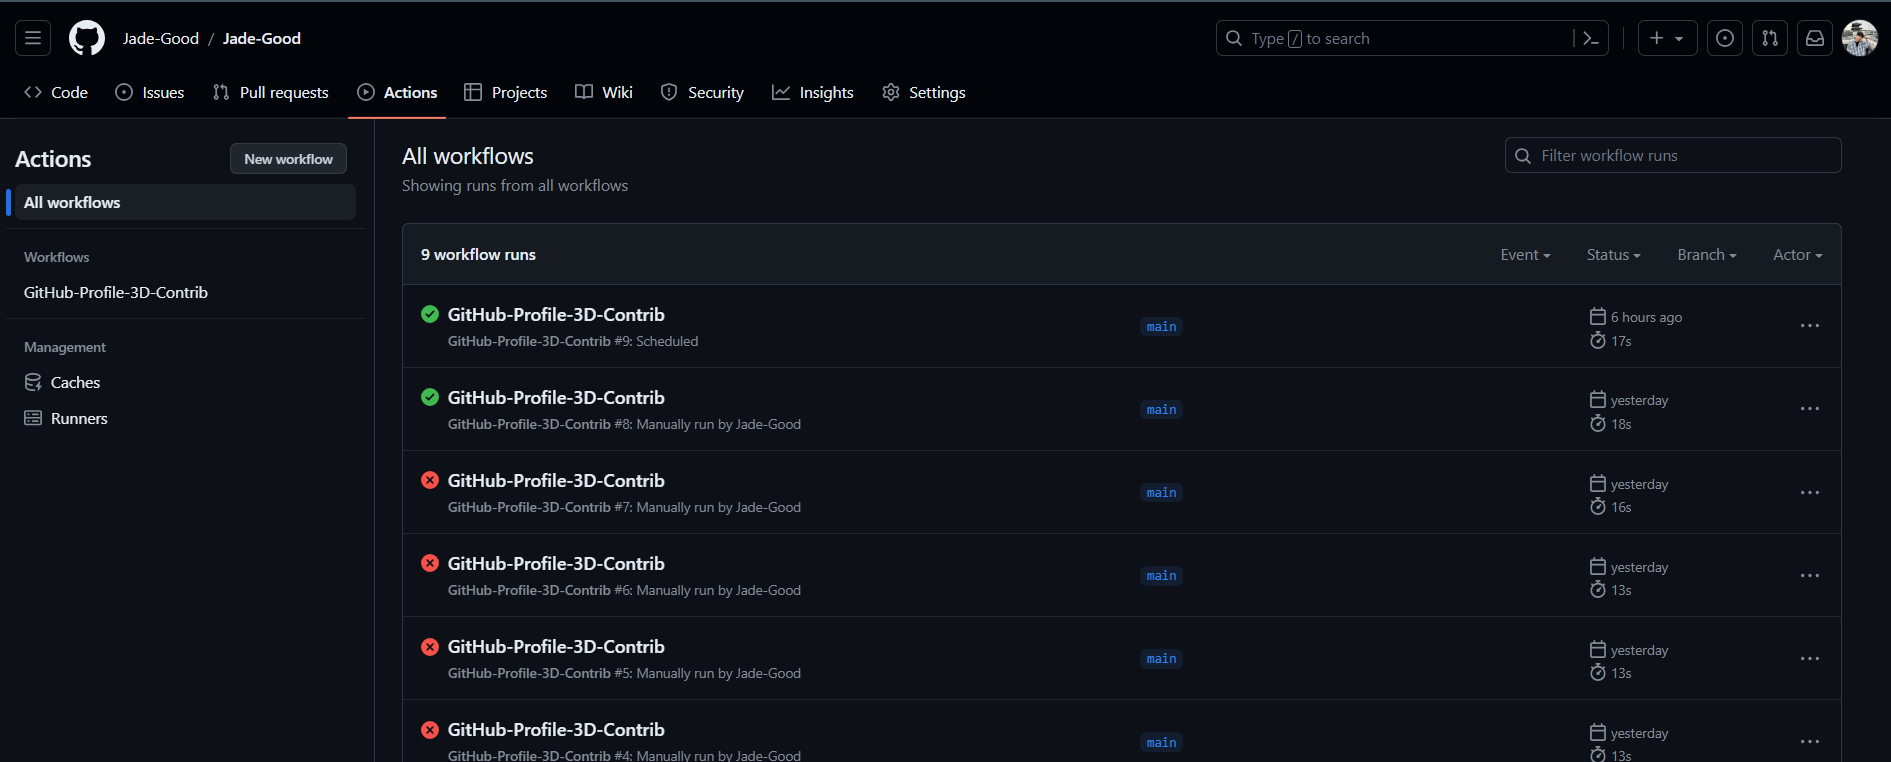The image size is (1891, 762).
Task: Switch to the Insights tab
Action: click(813, 92)
